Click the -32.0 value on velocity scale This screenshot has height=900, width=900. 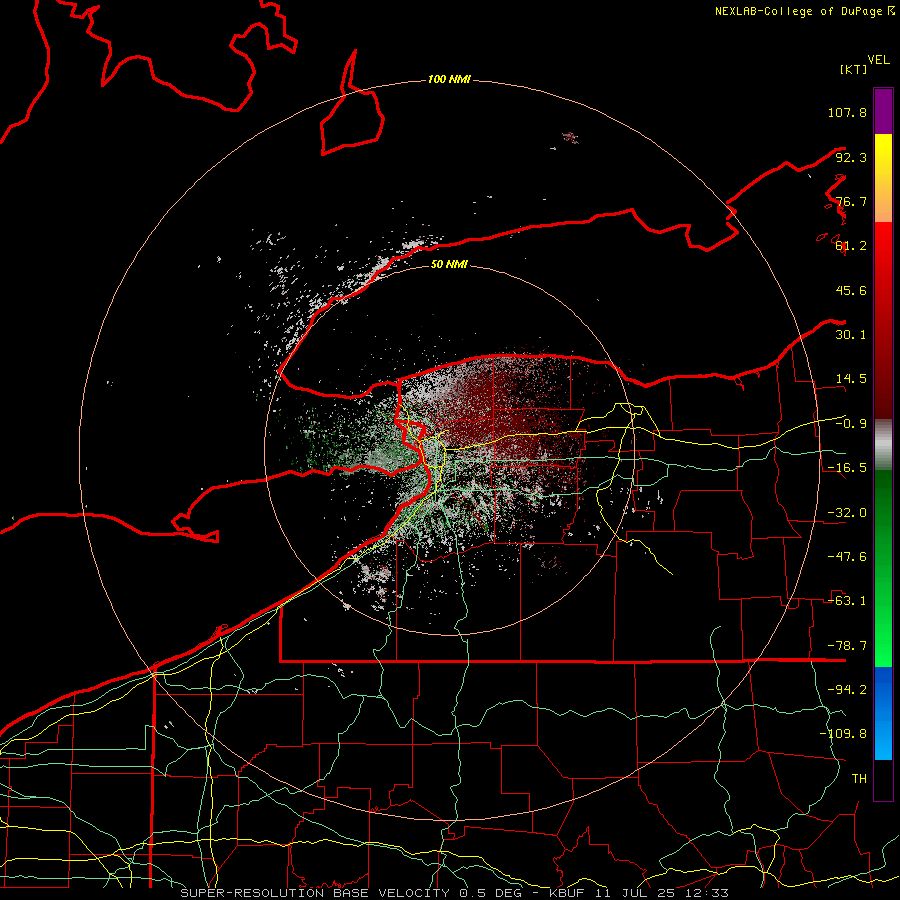pyautogui.click(x=847, y=513)
